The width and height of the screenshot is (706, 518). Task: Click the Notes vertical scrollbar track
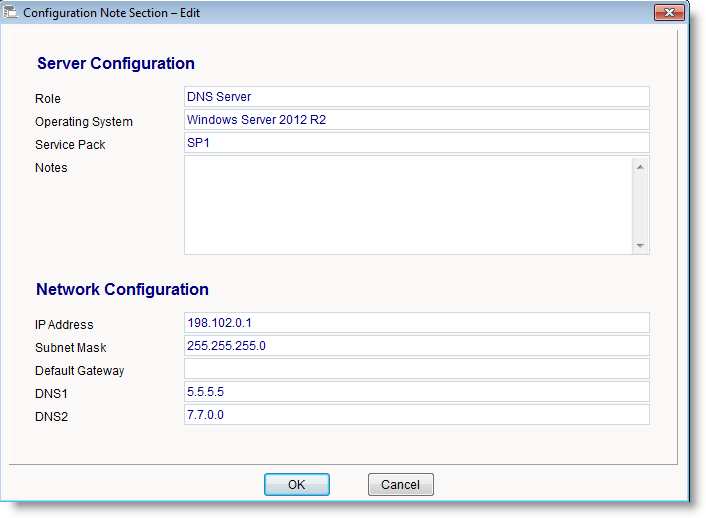(x=640, y=205)
